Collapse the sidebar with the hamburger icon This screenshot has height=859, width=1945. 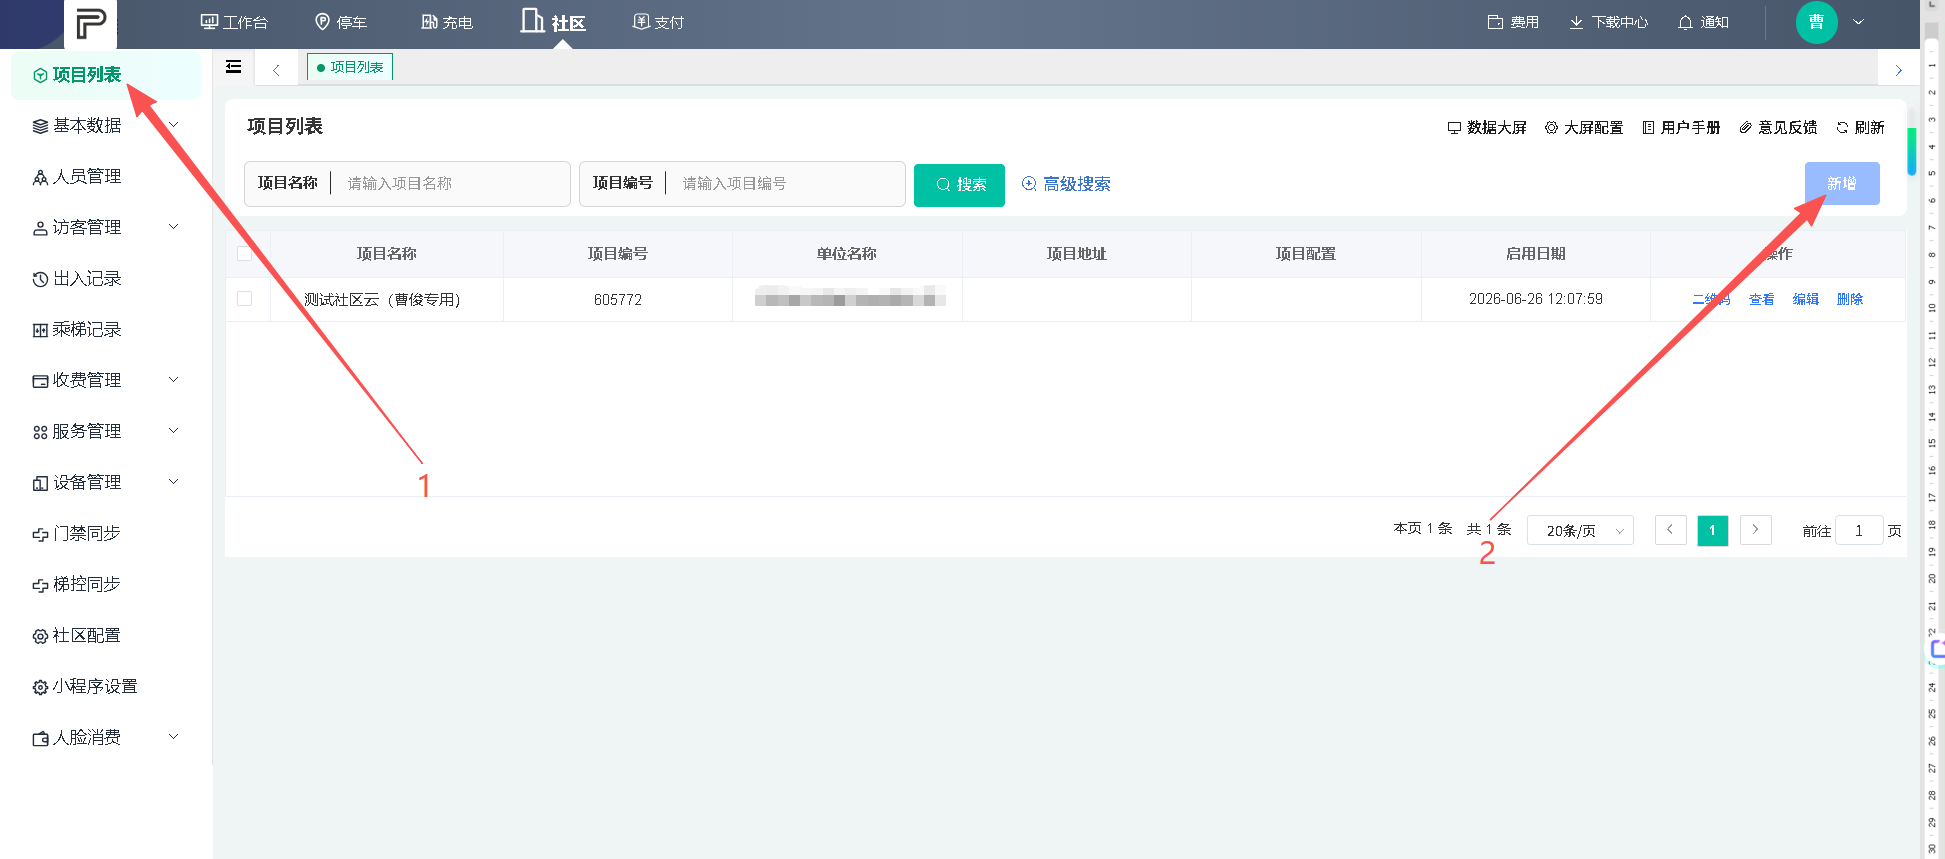(234, 67)
